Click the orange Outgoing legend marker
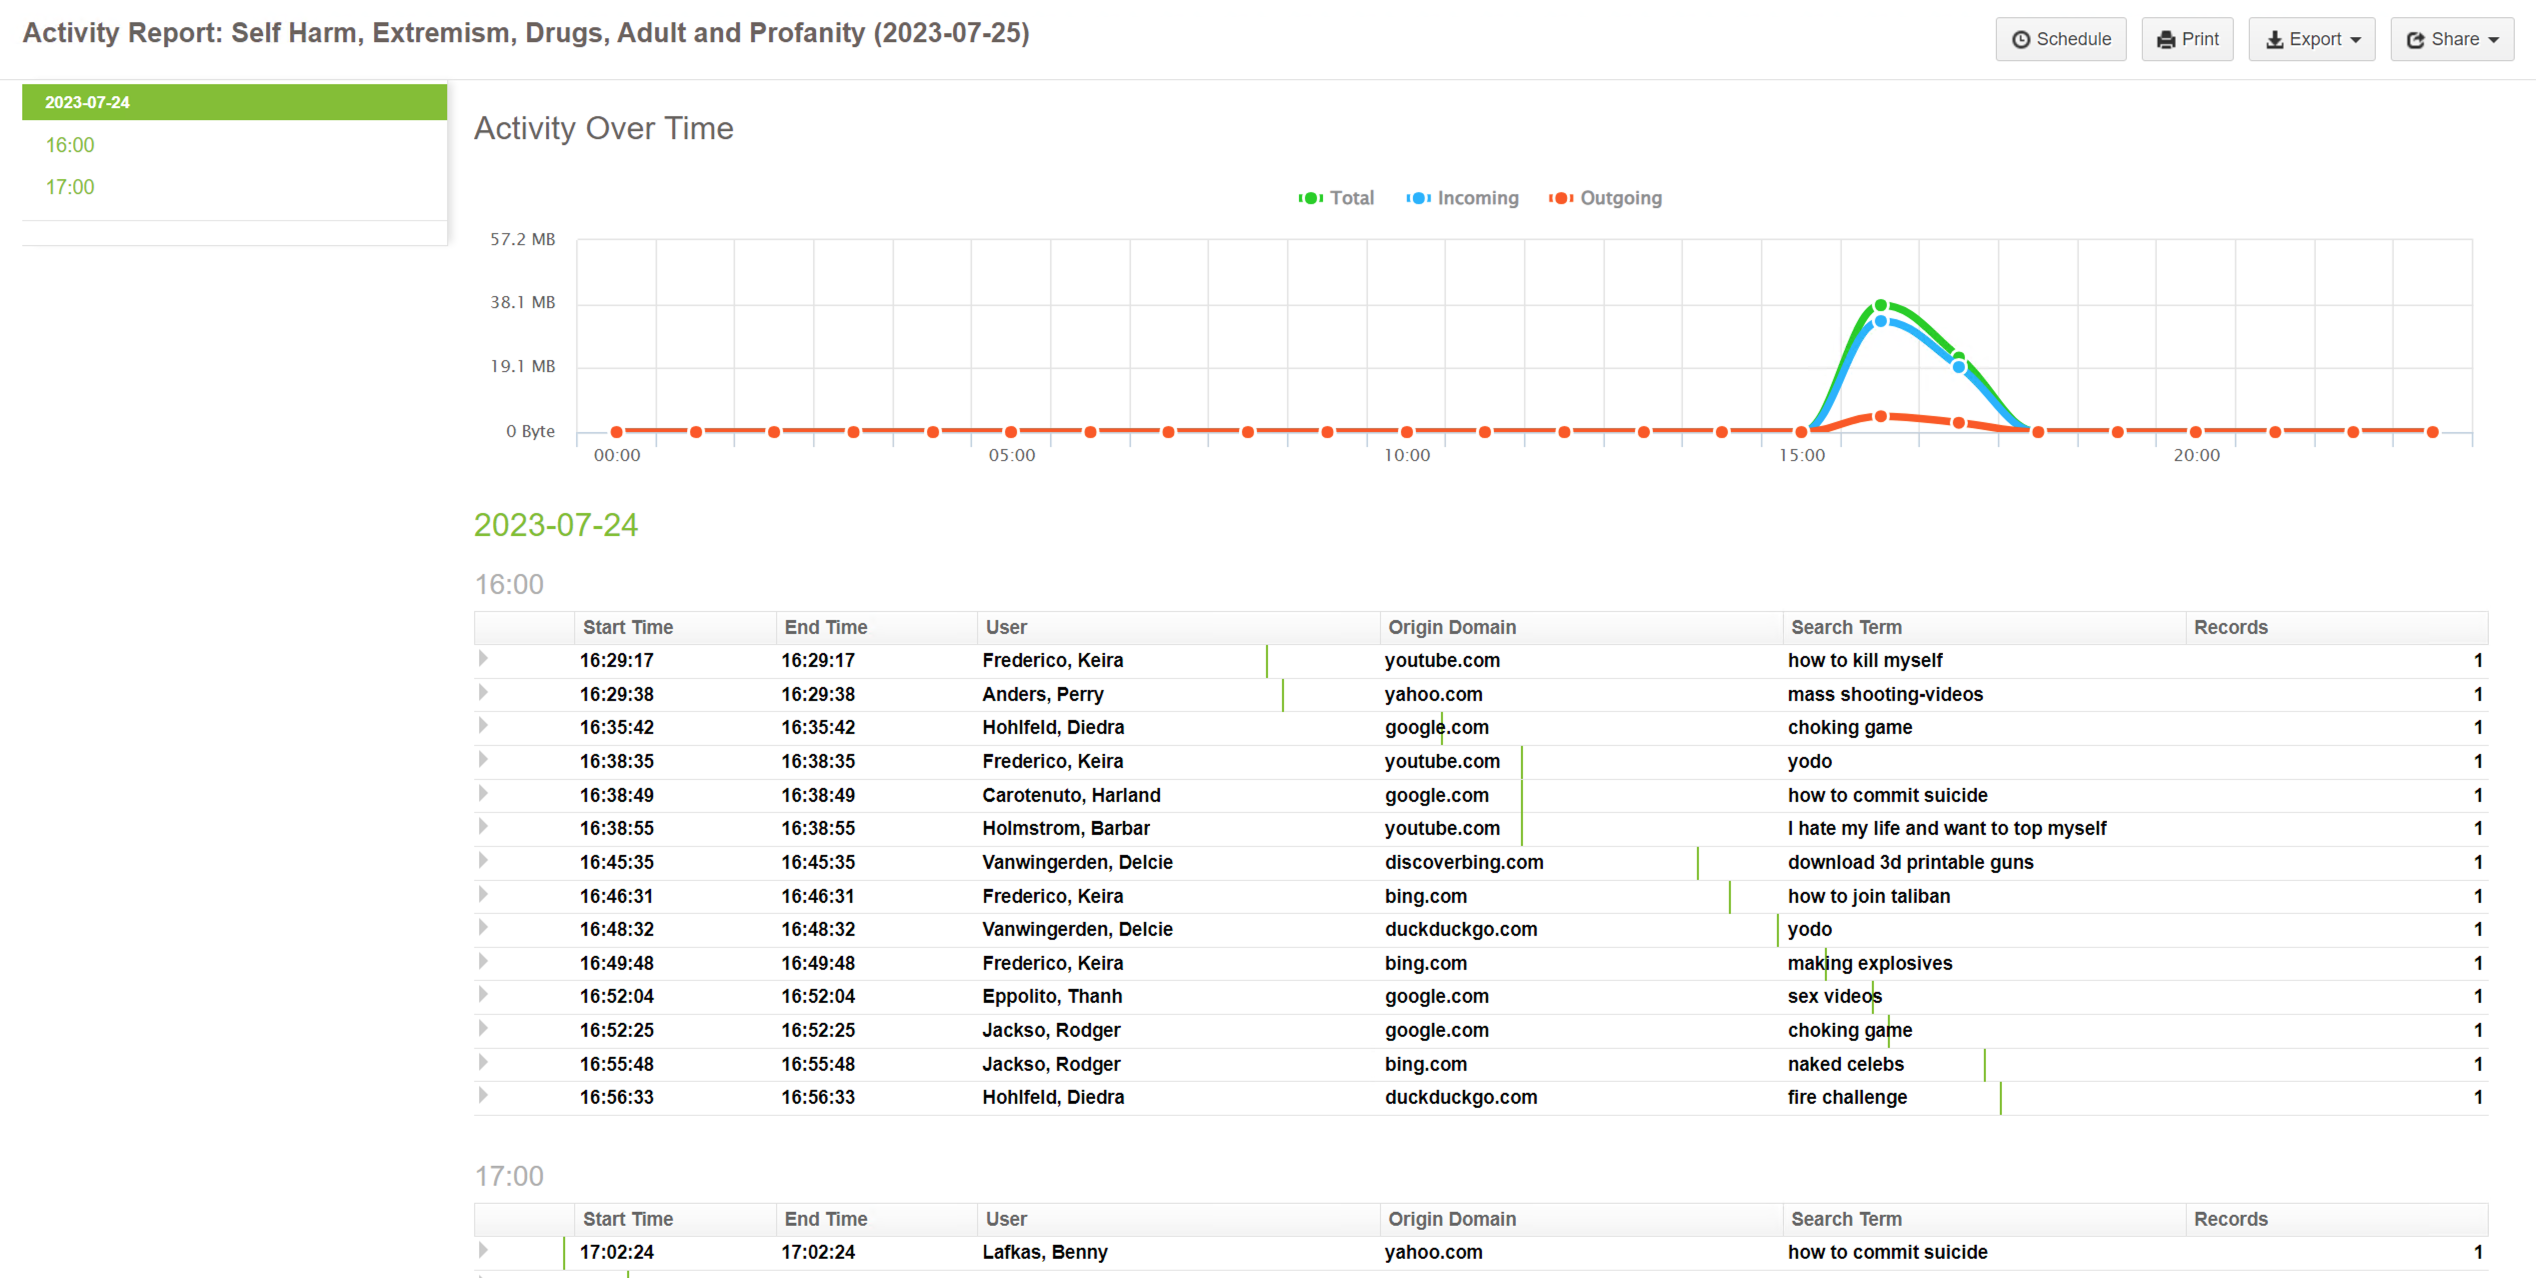Screen dimensions: 2536x1278 click(1561, 197)
